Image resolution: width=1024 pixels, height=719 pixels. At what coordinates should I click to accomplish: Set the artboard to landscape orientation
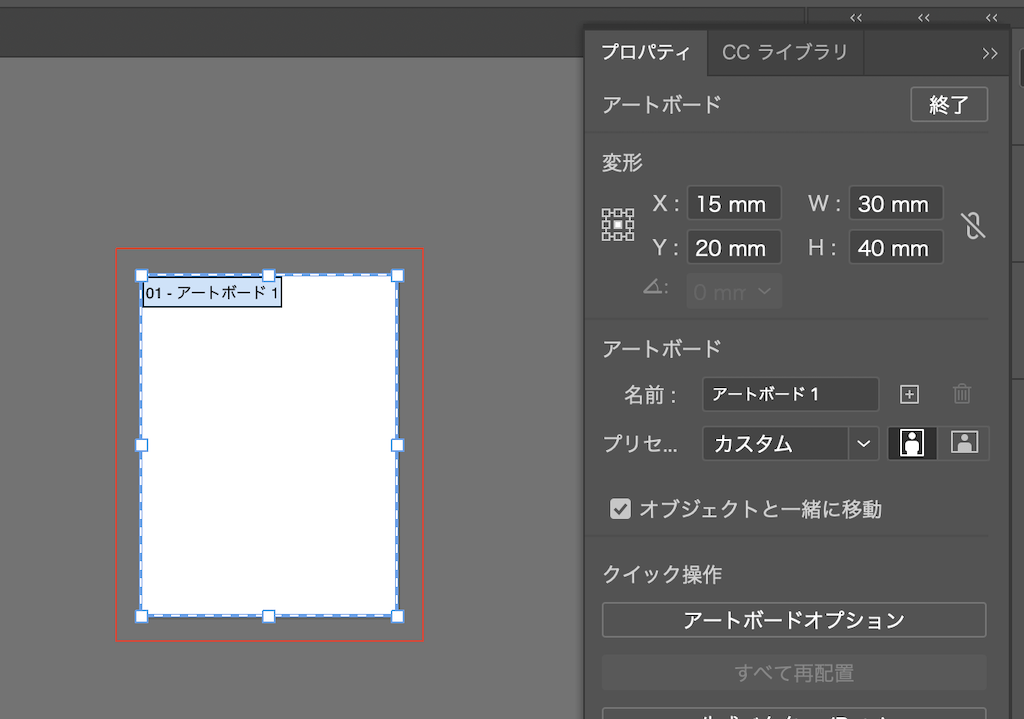click(x=964, y=443)
